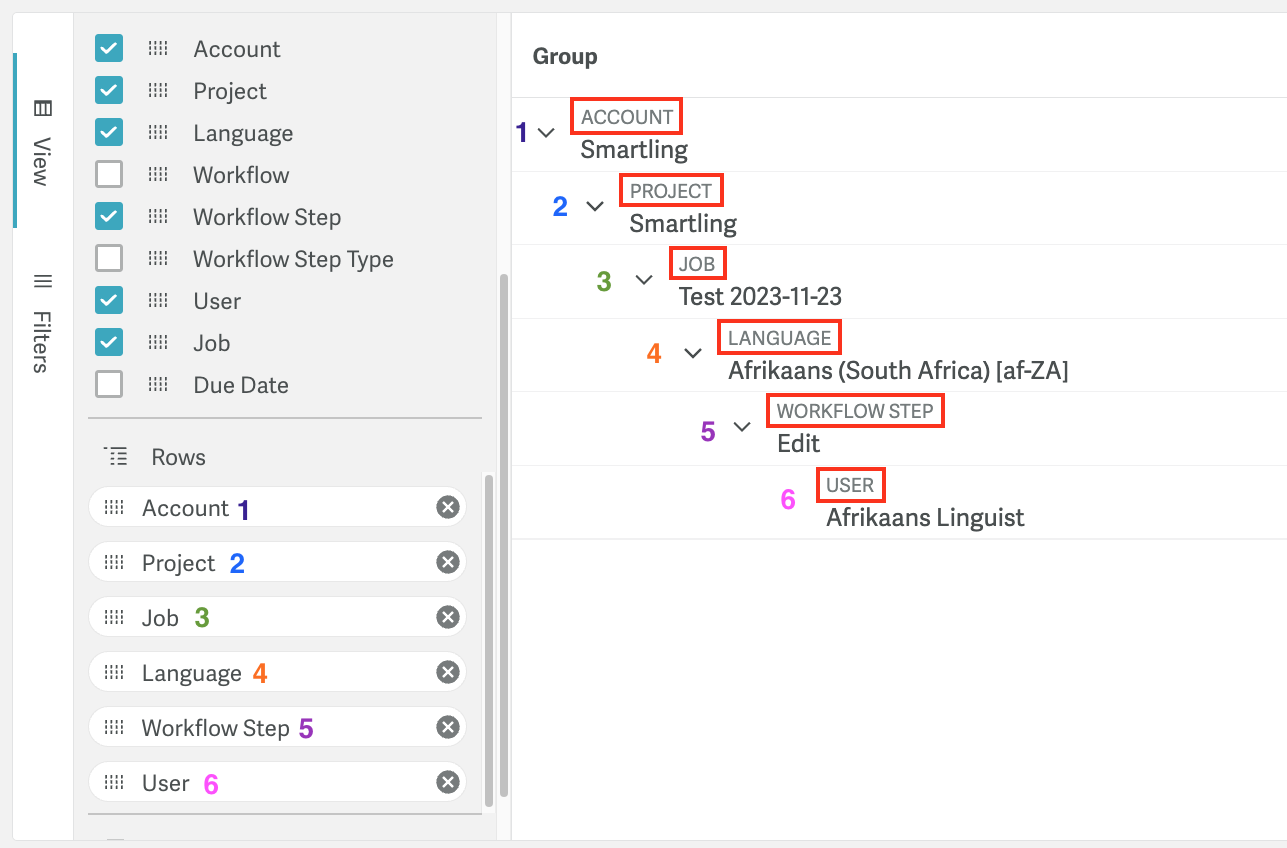Uncheck the Project checkbox

click(x=109, y=91)
